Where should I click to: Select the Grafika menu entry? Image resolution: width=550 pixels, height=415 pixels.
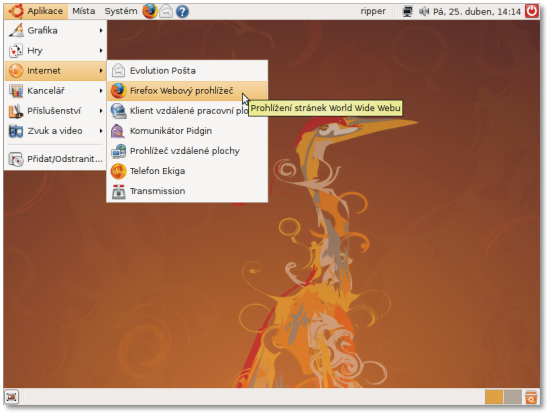(55, 31)
